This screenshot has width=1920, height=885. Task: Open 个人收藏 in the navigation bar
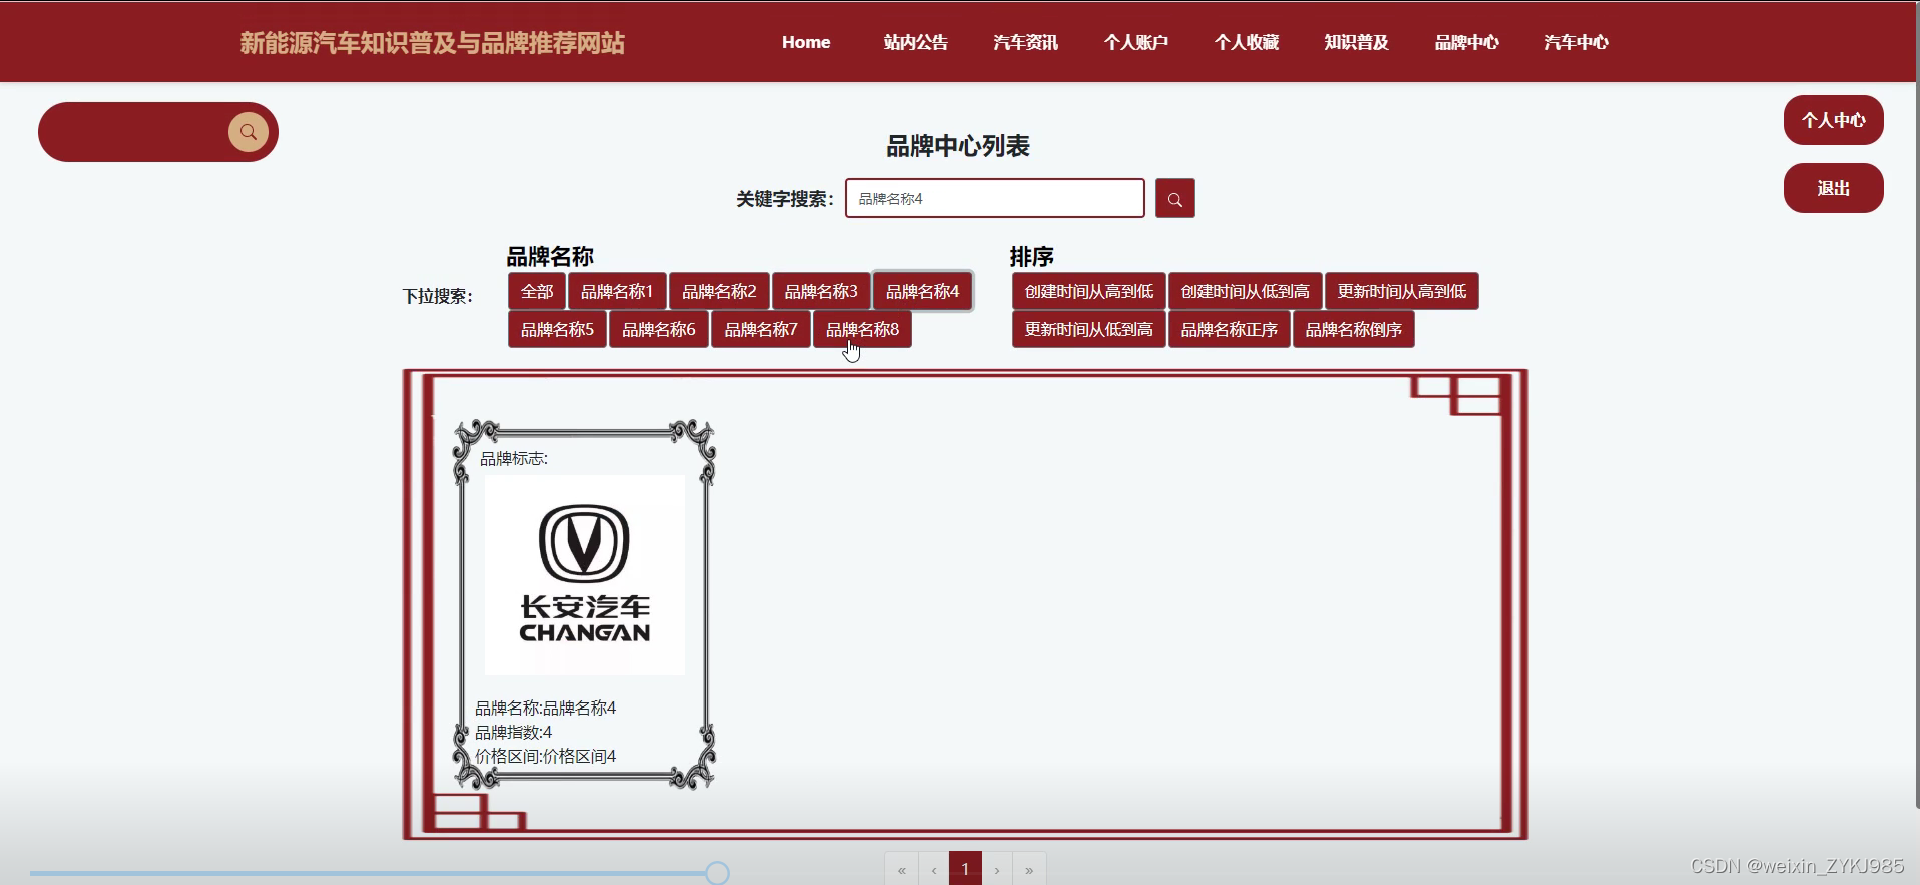click(x=1246, y=42)
